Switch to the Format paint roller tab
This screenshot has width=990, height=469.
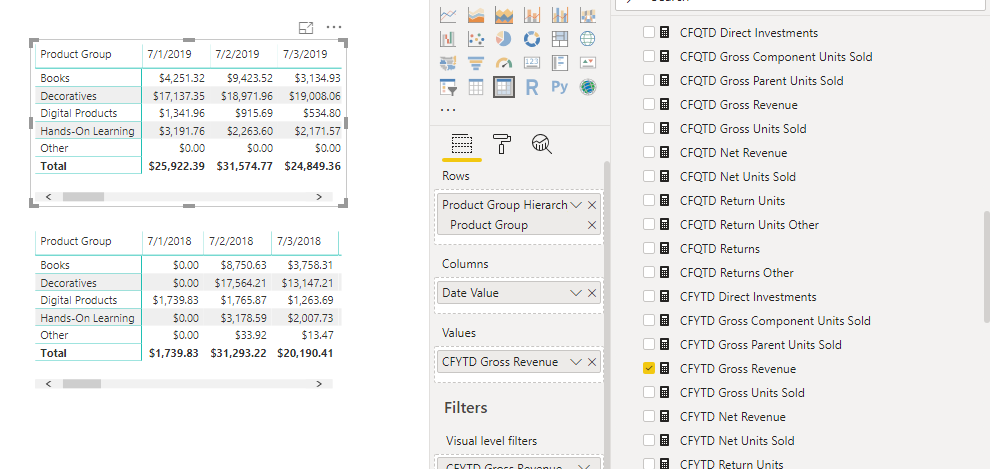502,145
